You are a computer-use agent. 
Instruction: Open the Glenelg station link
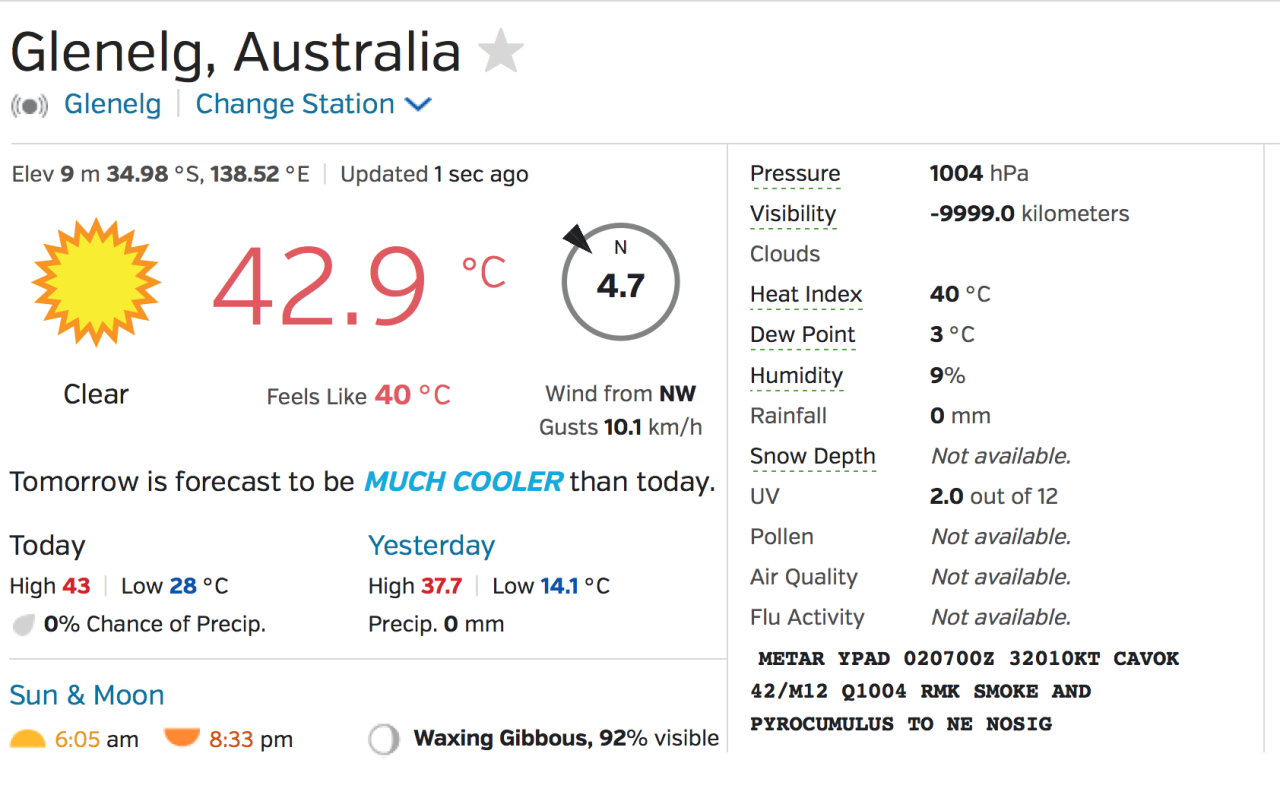click(112, 104)
